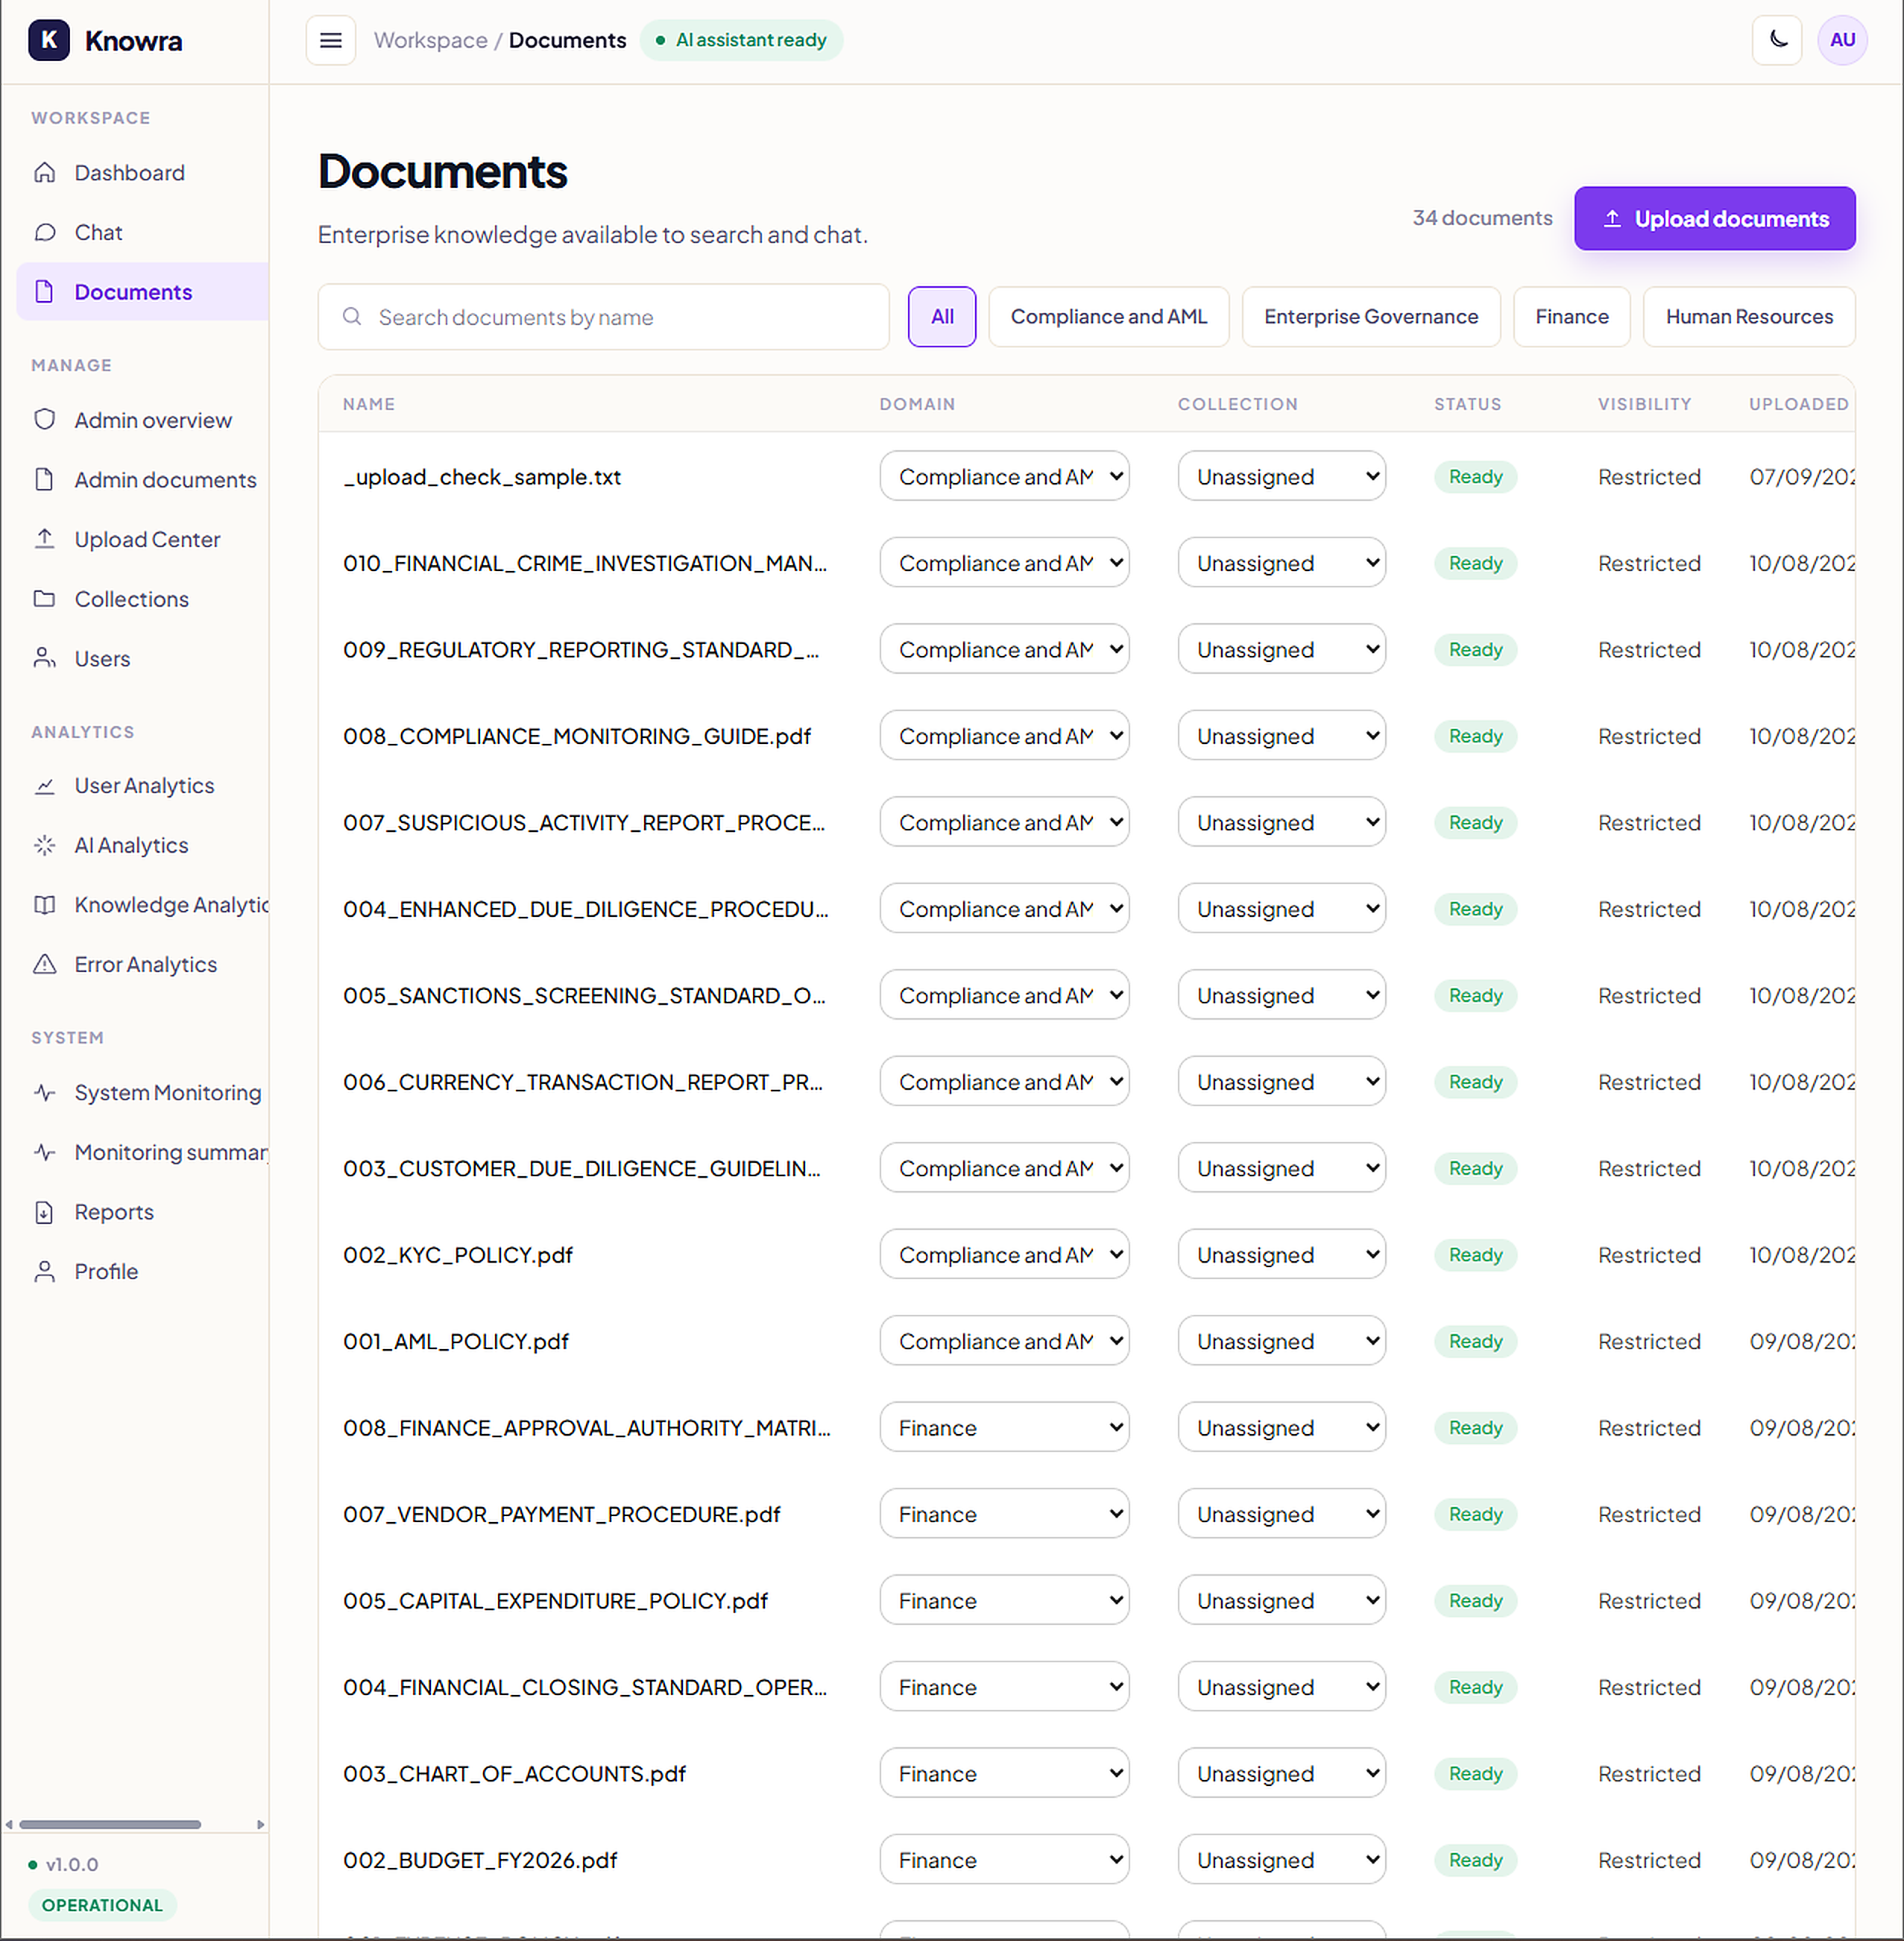1904x1941 pixels.
Task: Open domain dropdown for 002_BUDGET_FY2026.pdf
Action: 1004,1860
